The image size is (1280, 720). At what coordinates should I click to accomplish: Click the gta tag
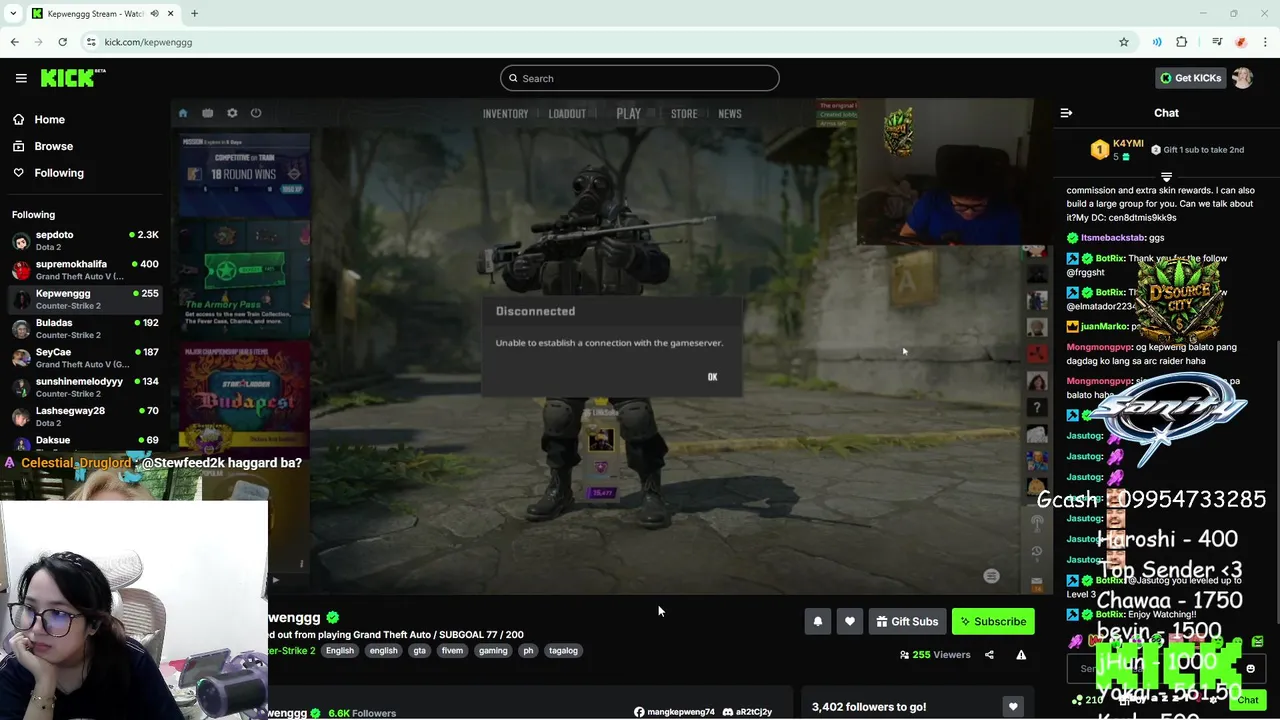tap(419, 651)
